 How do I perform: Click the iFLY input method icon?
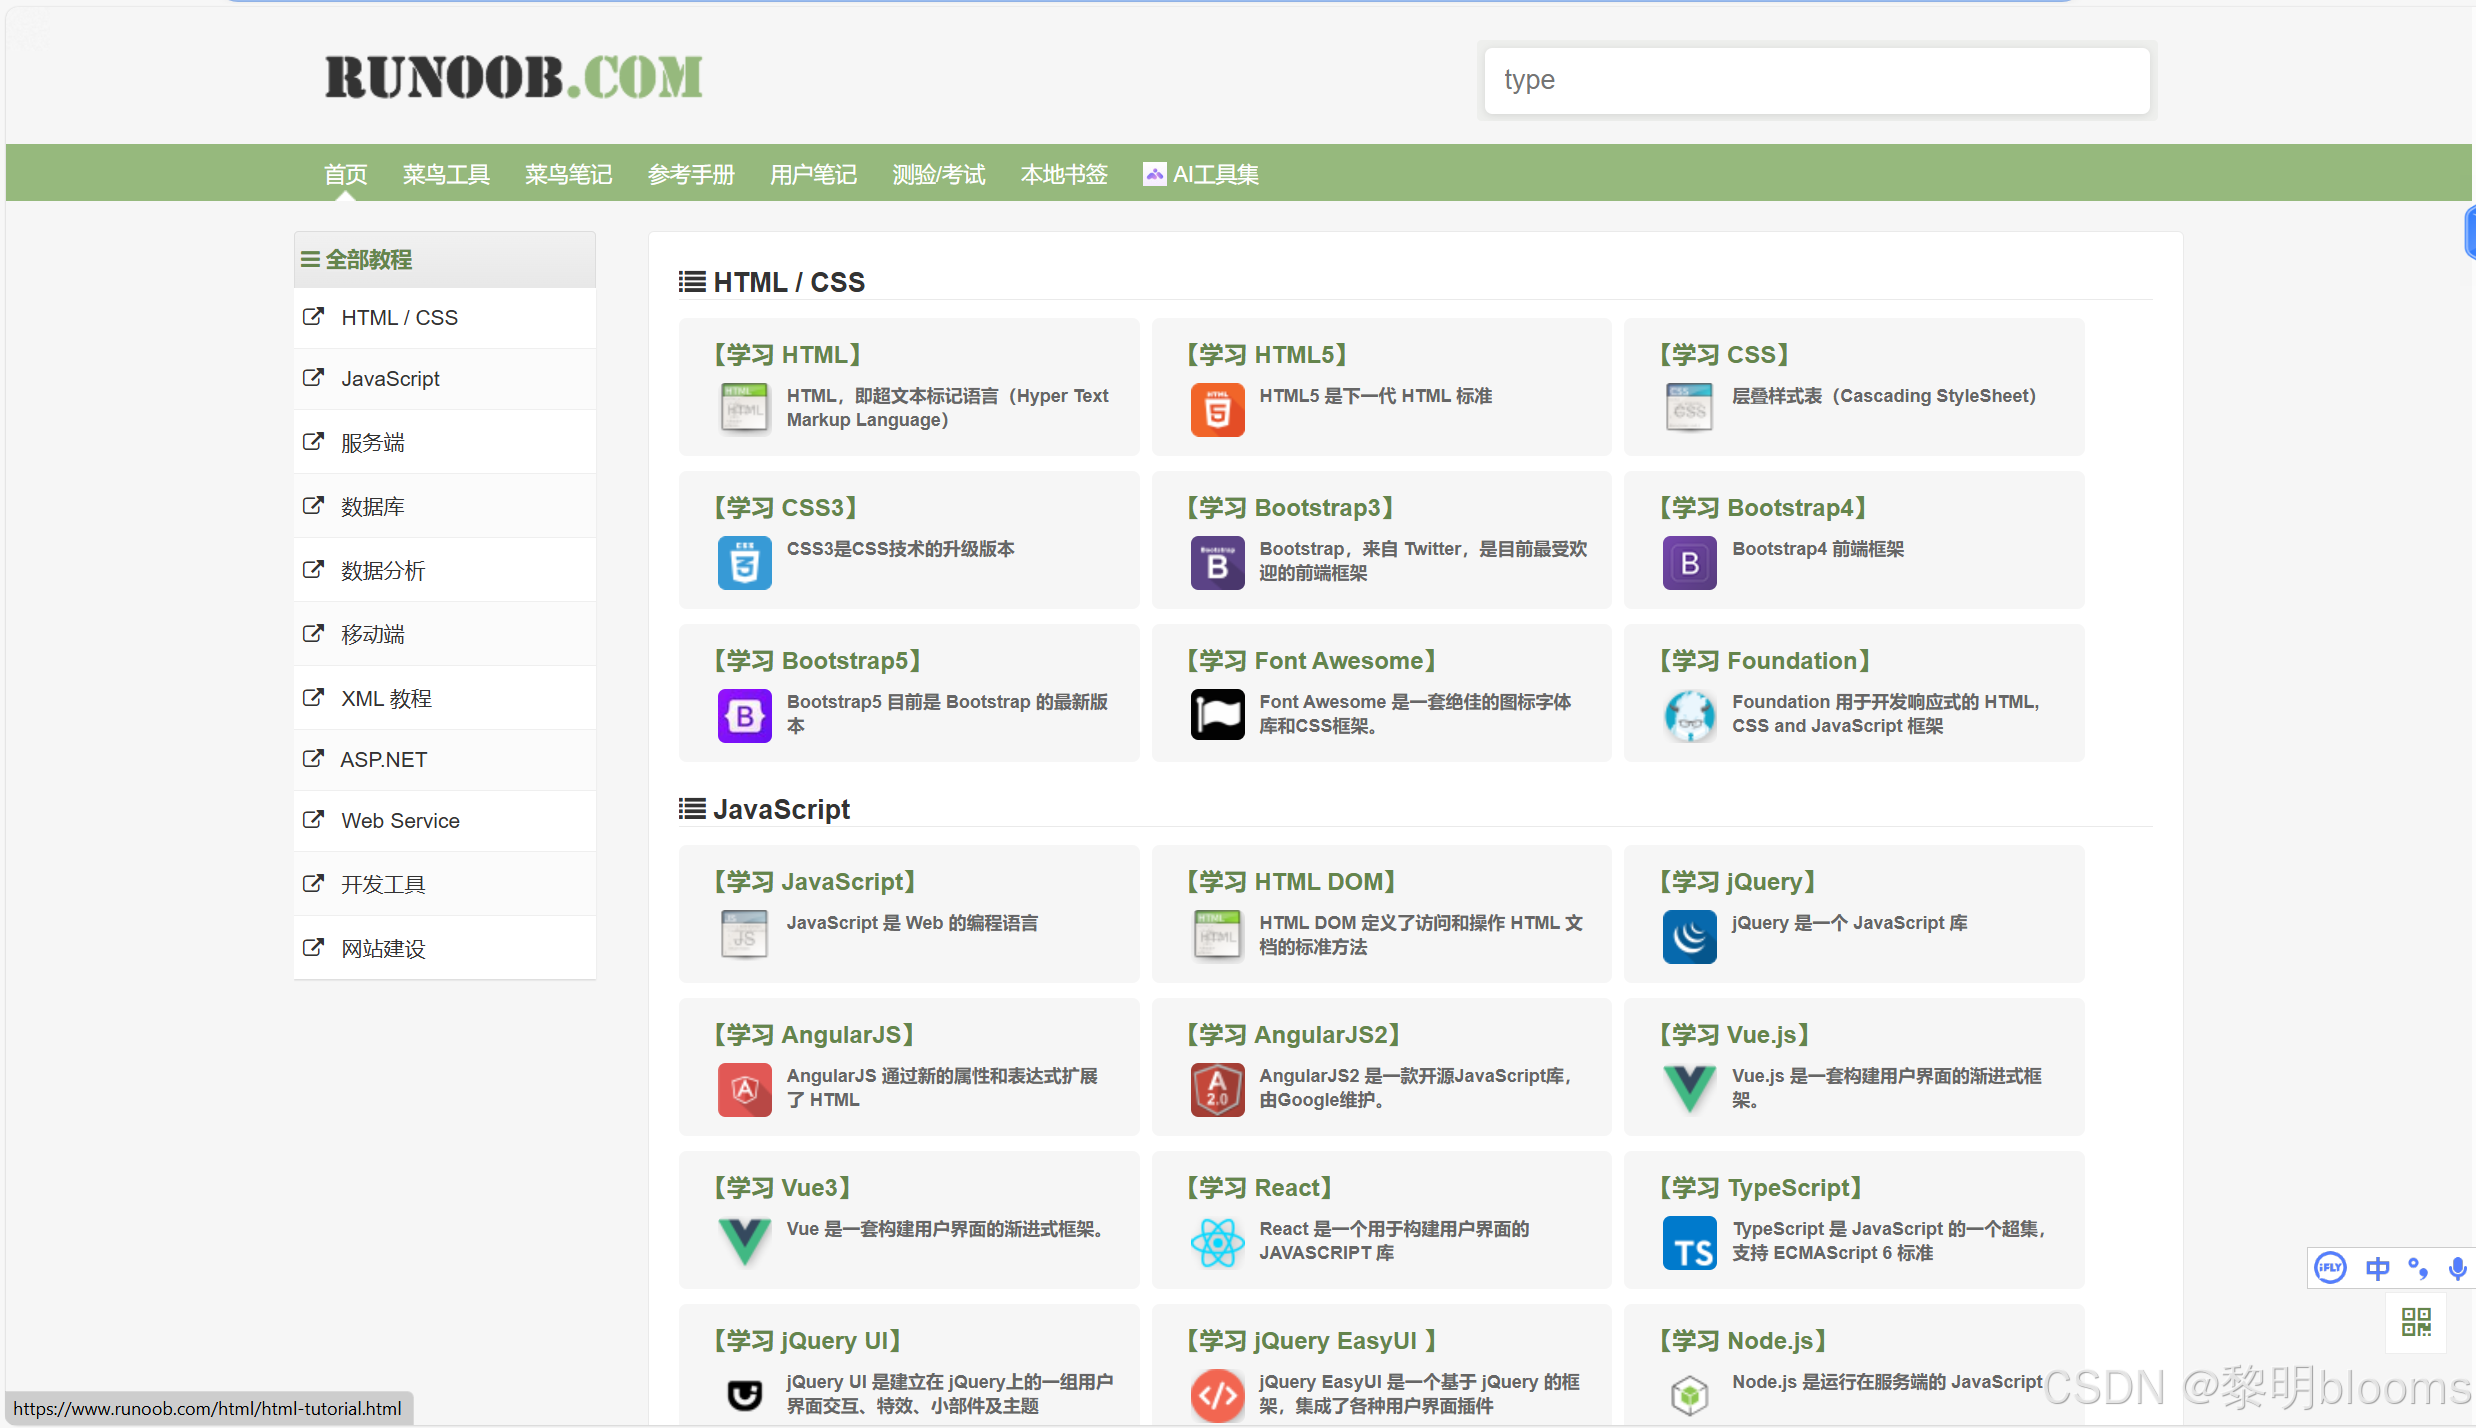pyautogui.click(x=2330, y=1268)
